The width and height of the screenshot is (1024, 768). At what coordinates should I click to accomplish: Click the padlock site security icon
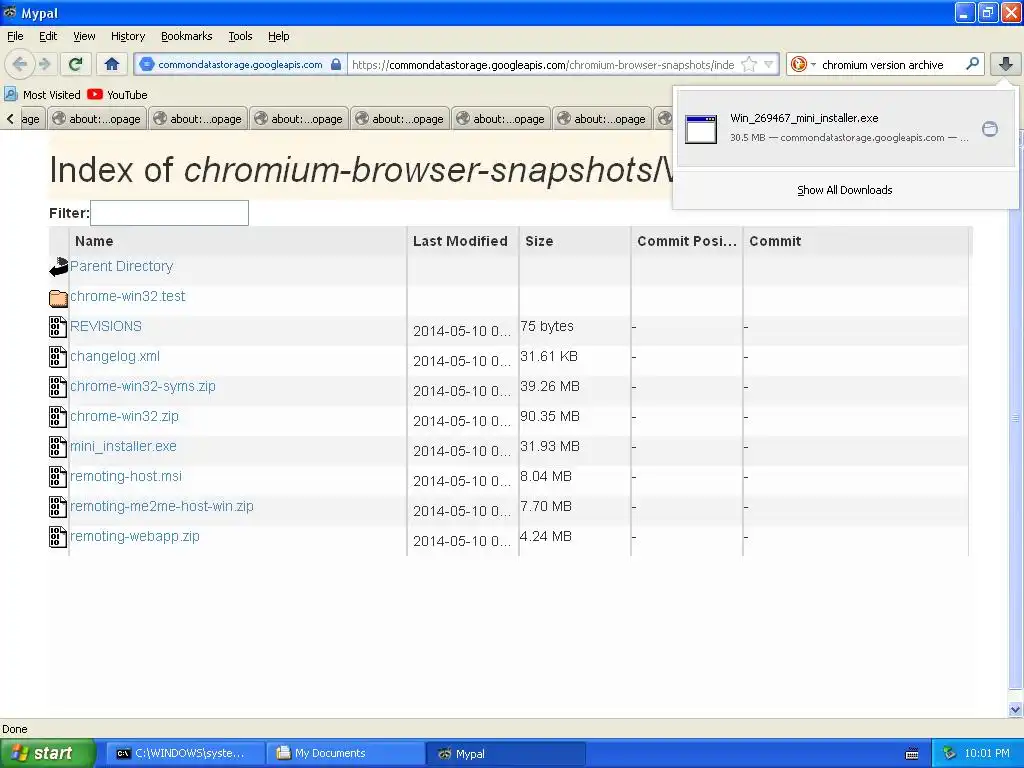tap(336, 64)
